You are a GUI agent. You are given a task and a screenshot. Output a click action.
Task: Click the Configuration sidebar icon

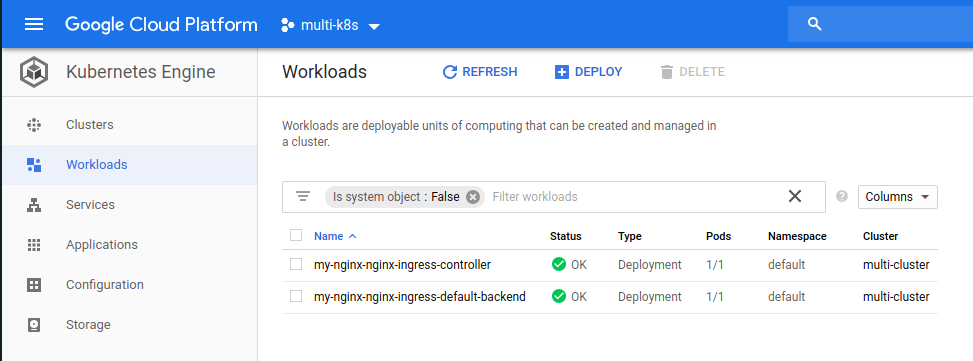34,285
